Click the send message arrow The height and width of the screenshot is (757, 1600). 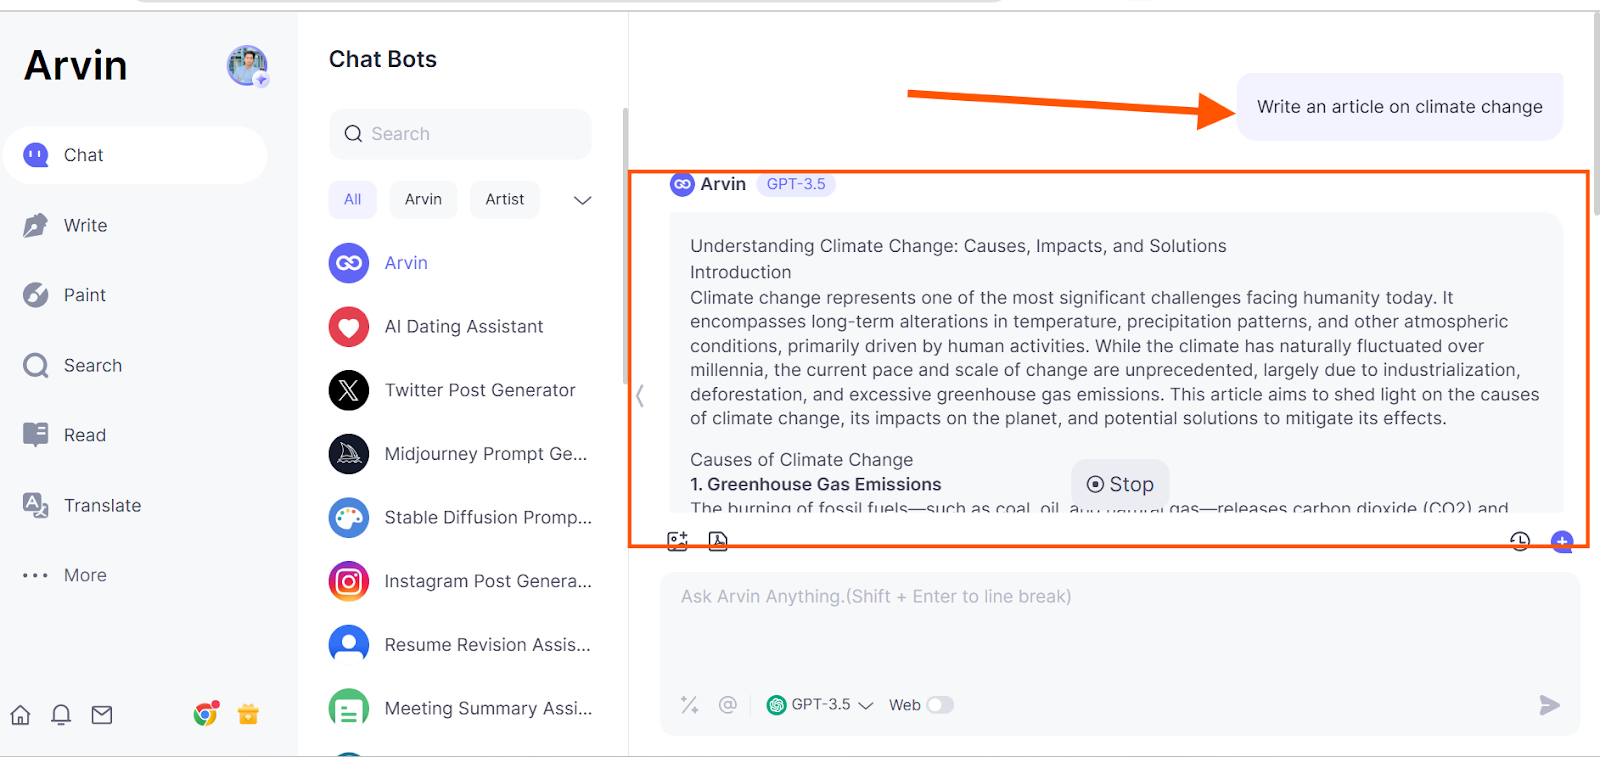coord(1549,705)
